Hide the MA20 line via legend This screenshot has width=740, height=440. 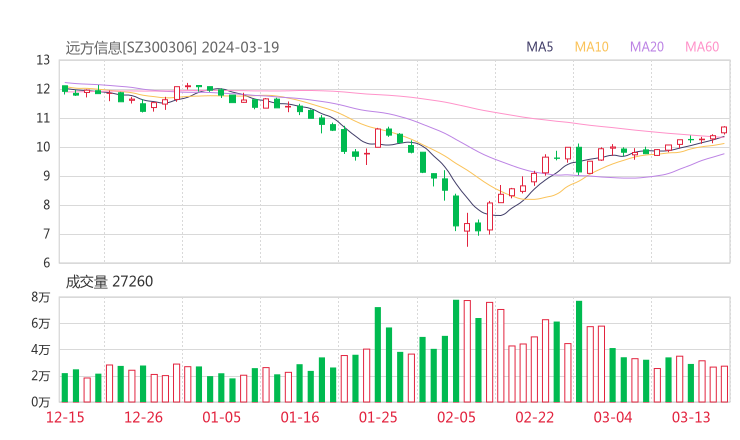click(x=647, y=46)
